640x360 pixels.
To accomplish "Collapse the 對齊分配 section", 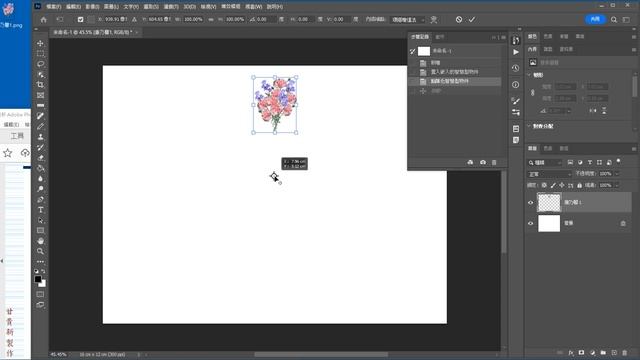I will [529, 126].
